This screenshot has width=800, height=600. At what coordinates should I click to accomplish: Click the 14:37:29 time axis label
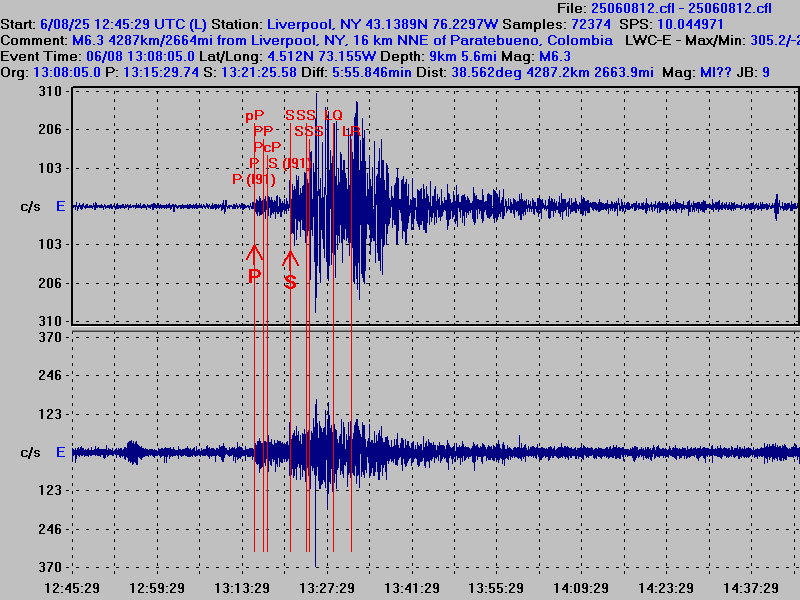[751, 588]
